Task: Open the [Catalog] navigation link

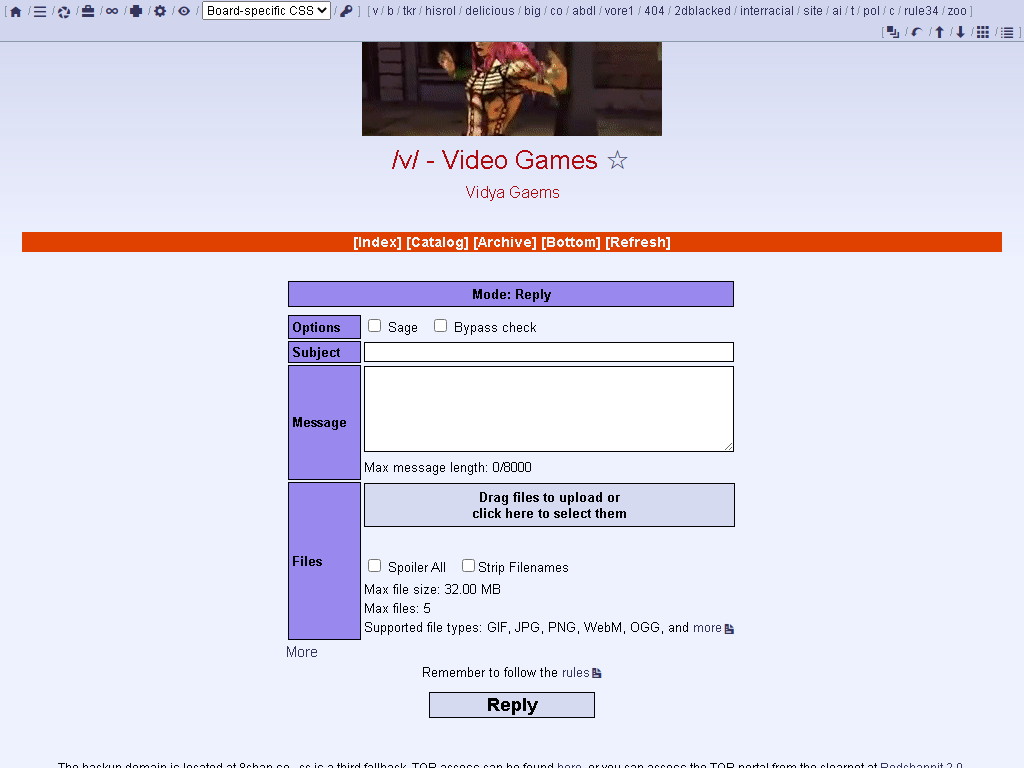Action: (x=438, y=242)
